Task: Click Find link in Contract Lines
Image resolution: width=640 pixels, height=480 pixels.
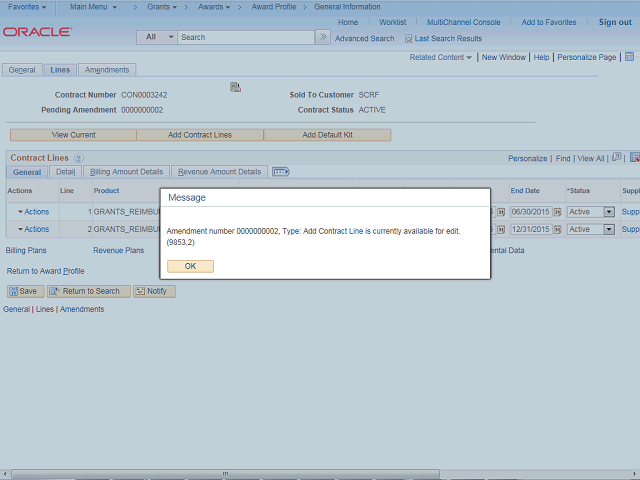Action: click(x=563, y=158)
